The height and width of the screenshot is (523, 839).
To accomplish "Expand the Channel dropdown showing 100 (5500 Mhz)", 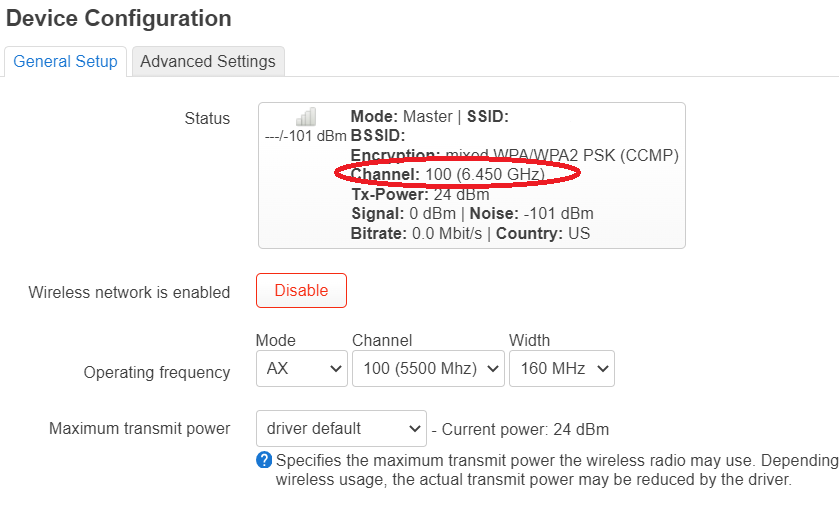I will (x=428, y=368).
